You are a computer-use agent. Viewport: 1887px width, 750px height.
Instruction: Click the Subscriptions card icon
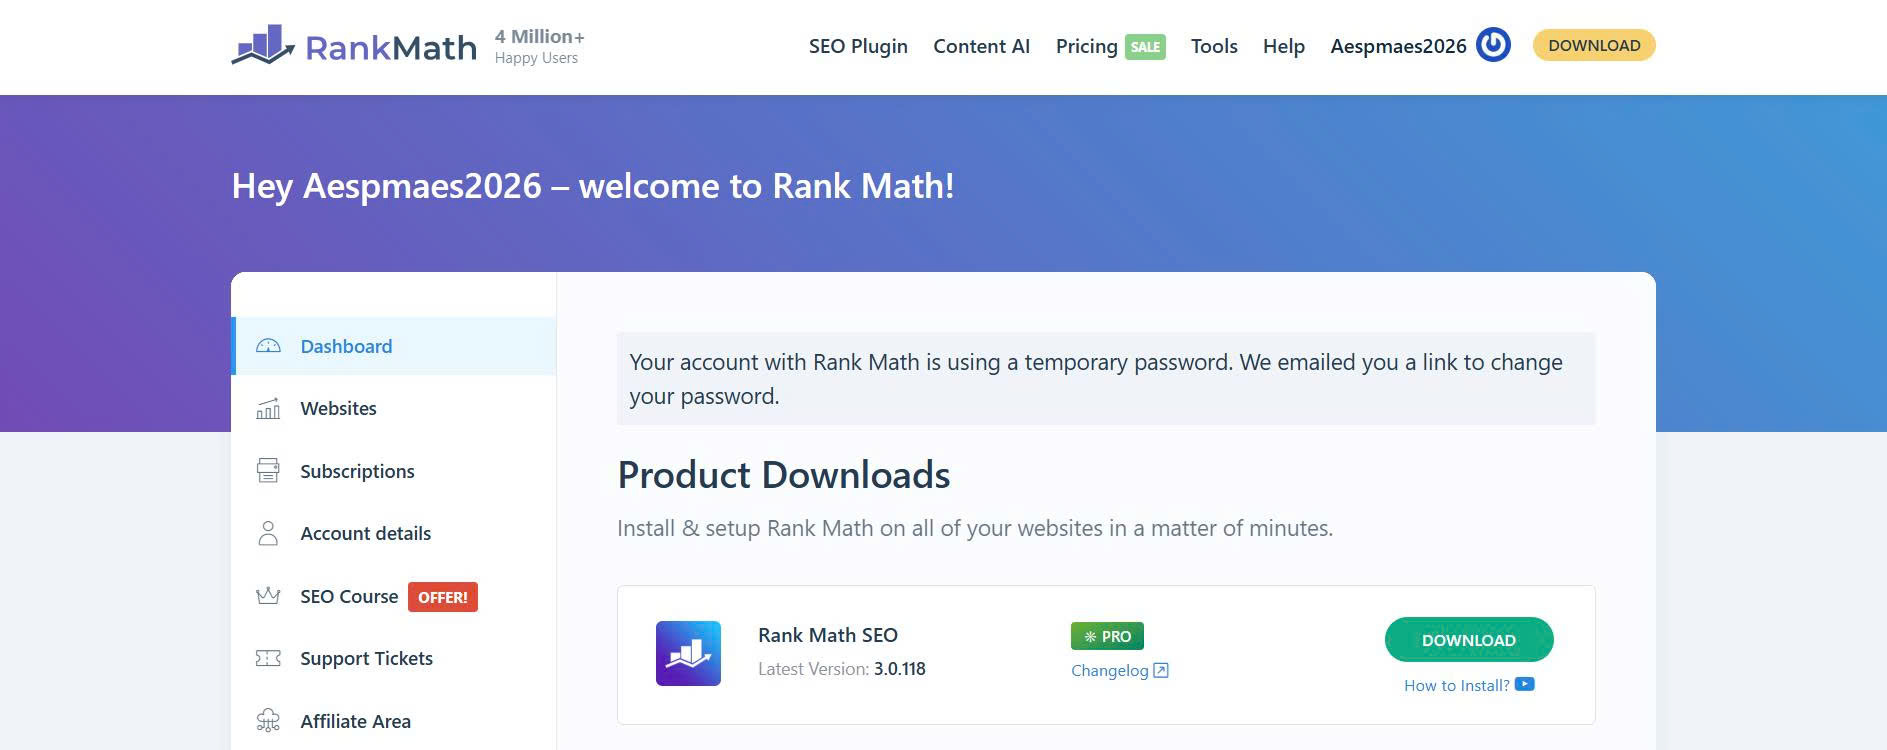(x=268, y=471)
